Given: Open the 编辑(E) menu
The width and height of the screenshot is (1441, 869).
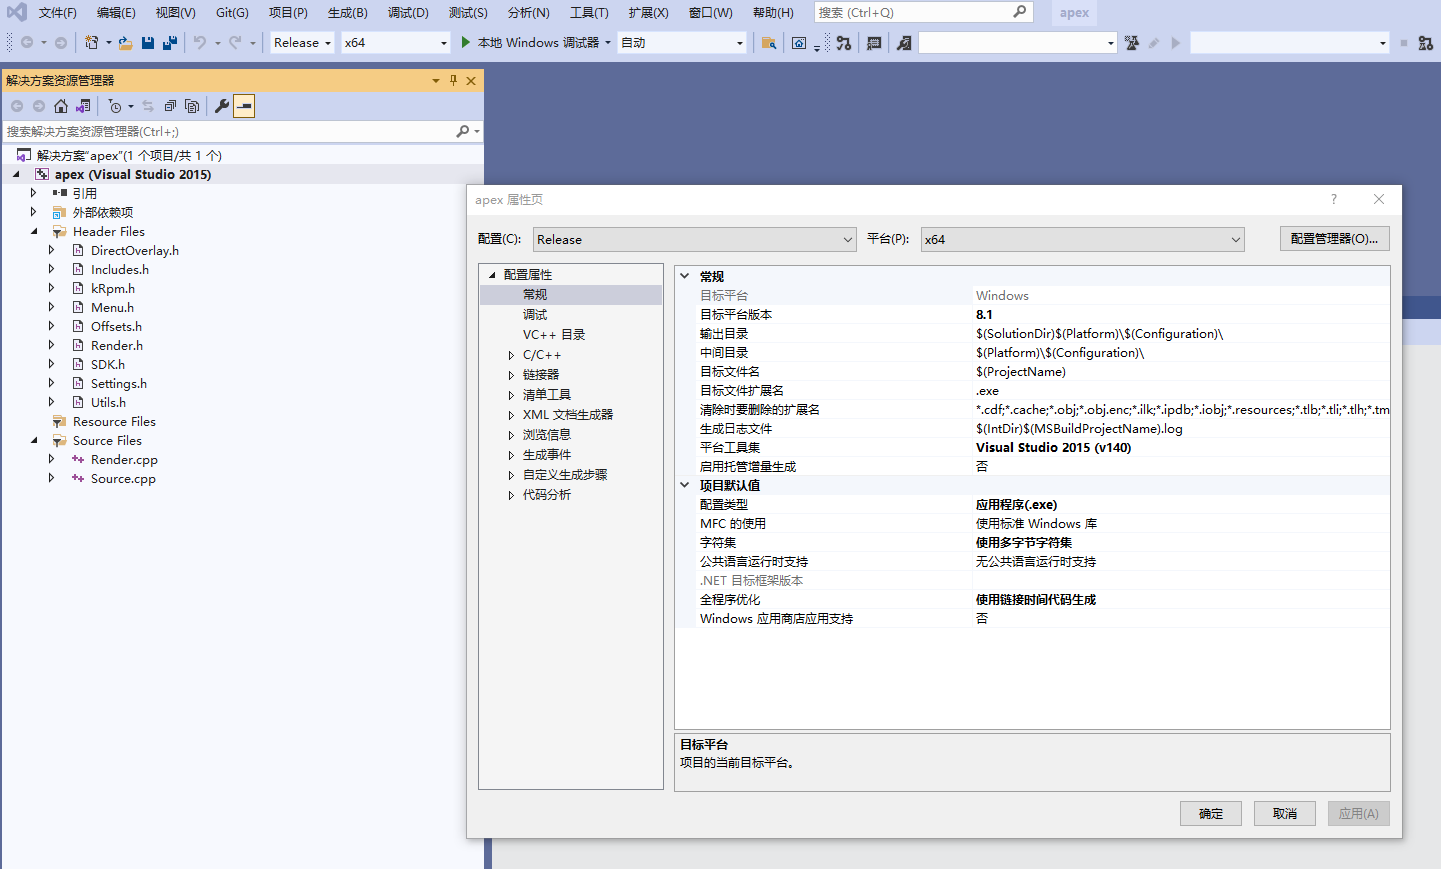Looking at the screenshot, I should pos(116,12).
